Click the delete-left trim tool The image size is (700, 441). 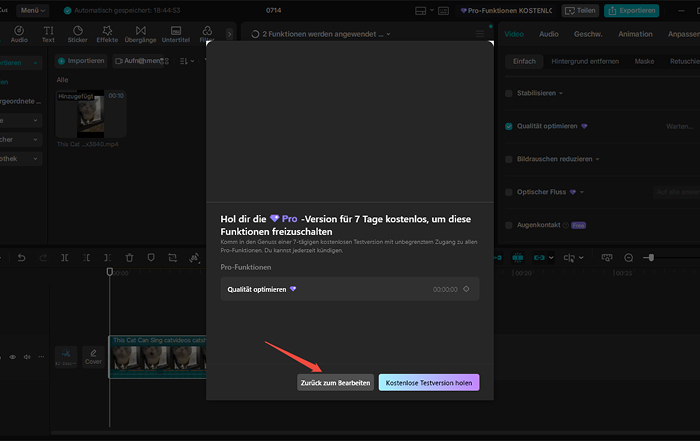tap(86, 258)
